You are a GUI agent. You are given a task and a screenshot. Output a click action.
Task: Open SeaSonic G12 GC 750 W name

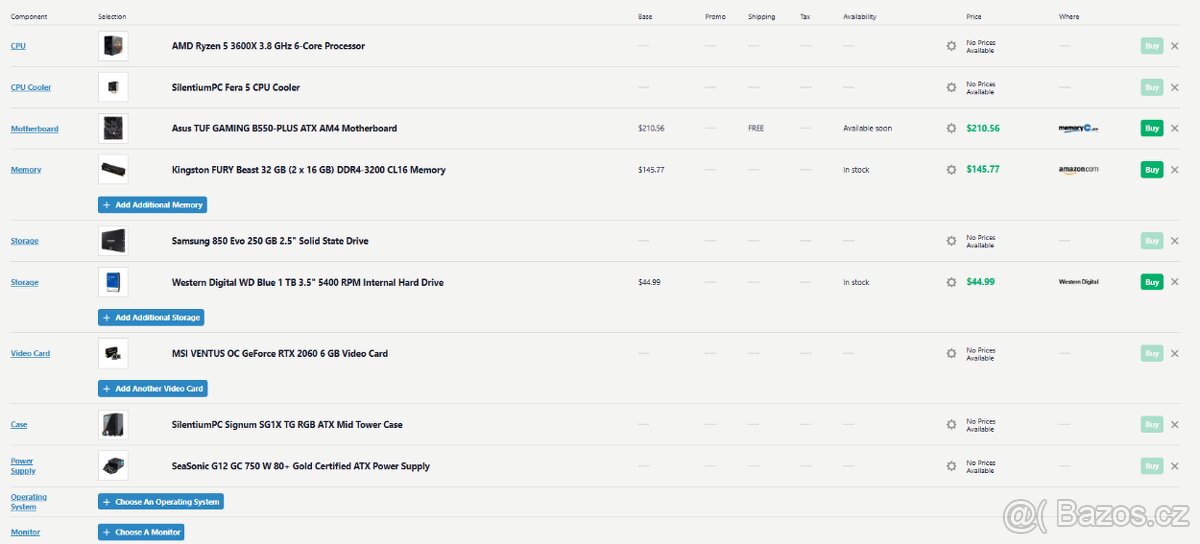click(301, 466)
